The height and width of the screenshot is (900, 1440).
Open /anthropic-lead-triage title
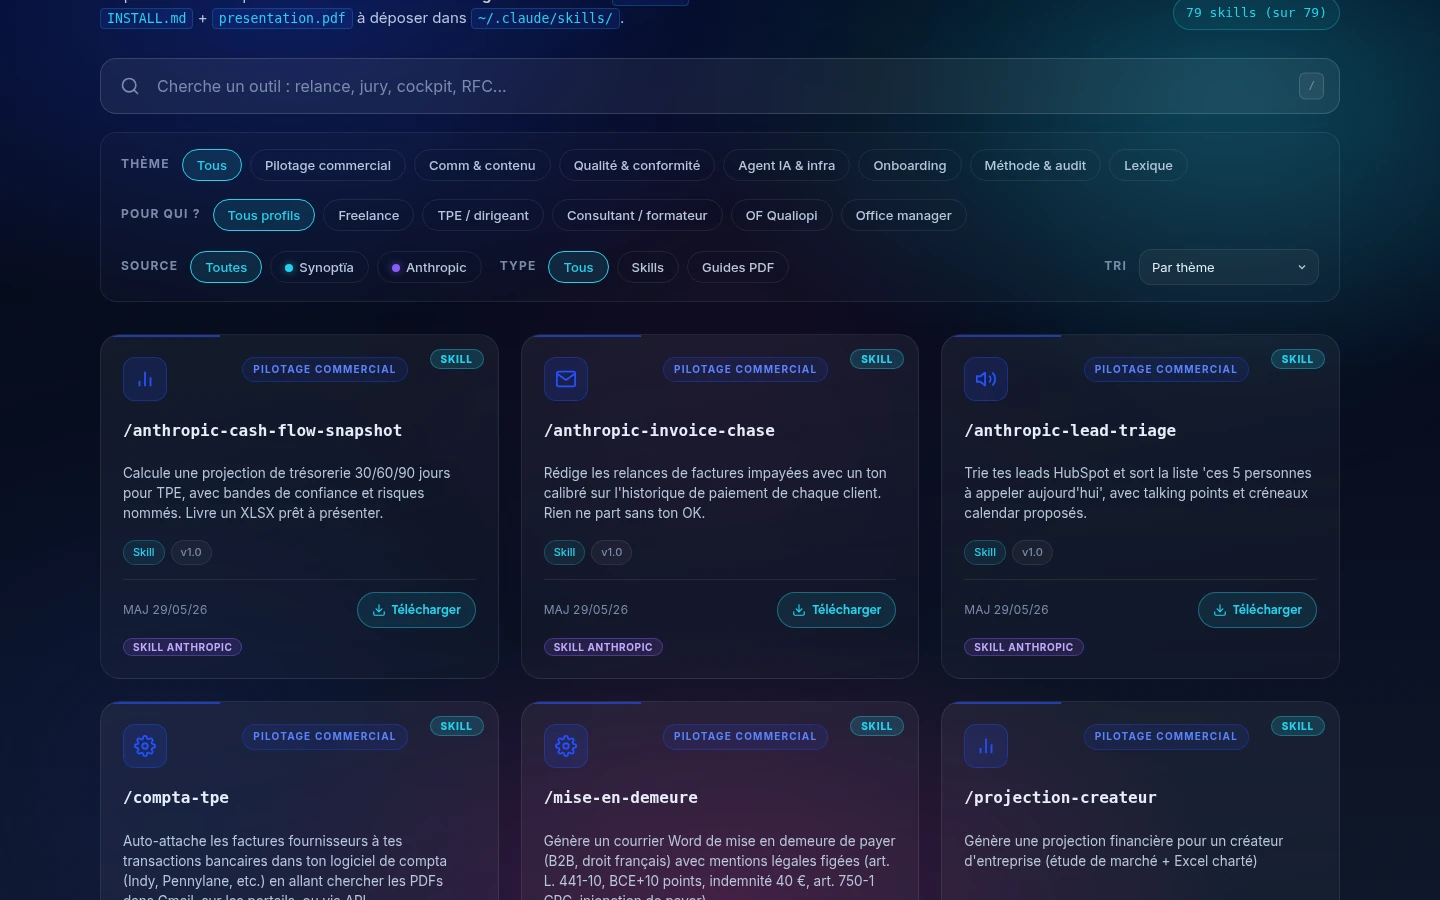tap(1070, 431)
